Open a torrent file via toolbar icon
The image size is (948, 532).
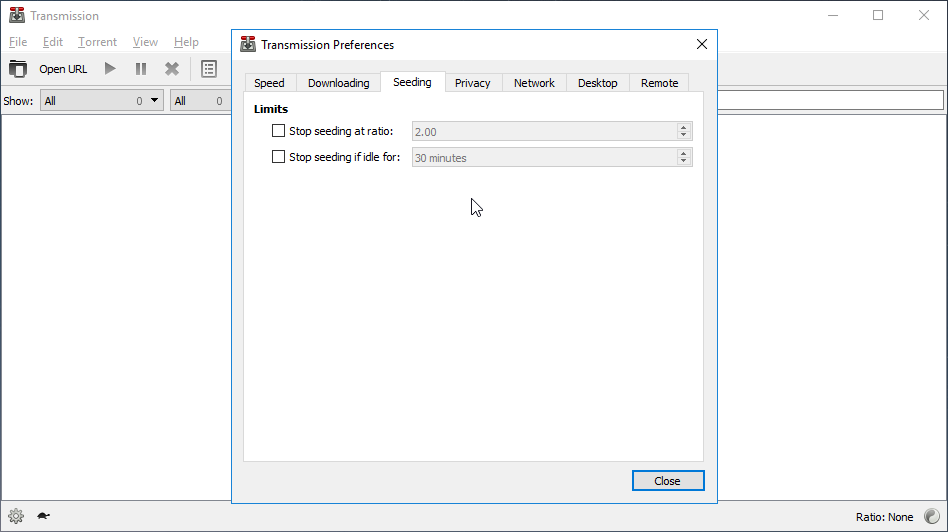coord(18,69)
